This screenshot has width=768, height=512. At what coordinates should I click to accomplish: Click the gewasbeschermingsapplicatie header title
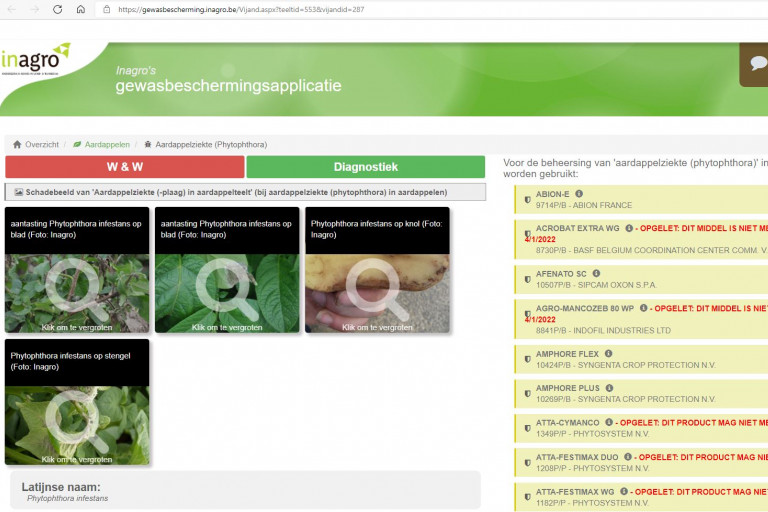[x=229, y=86]
